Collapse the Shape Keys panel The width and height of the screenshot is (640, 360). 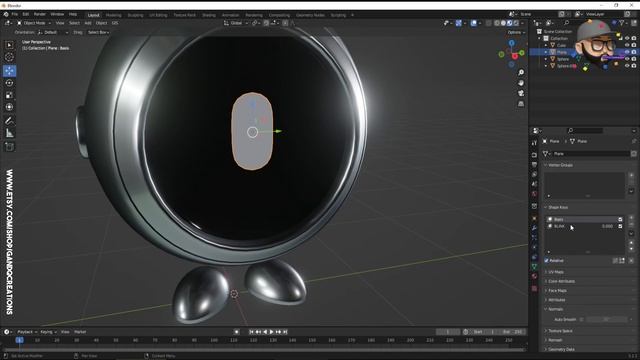click(558, 207)
